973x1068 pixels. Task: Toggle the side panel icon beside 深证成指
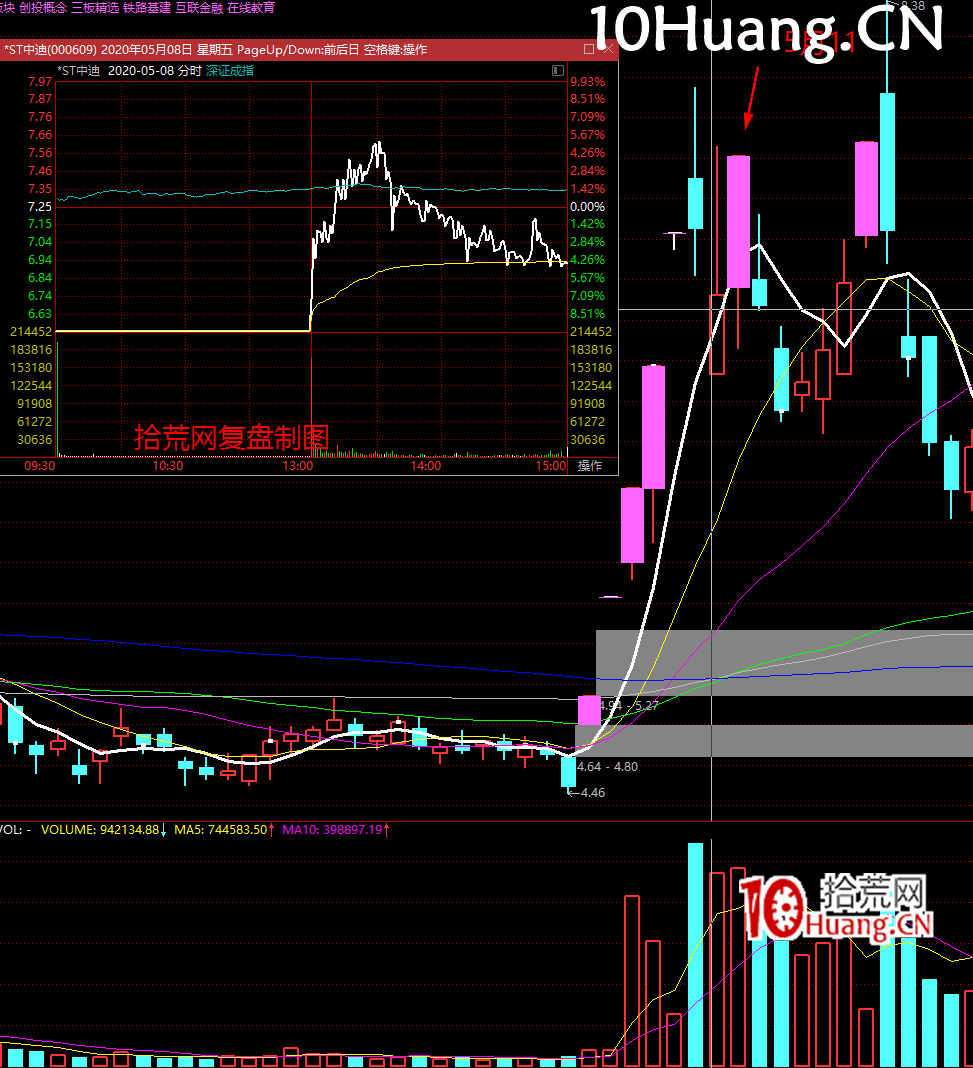point(558,70)
